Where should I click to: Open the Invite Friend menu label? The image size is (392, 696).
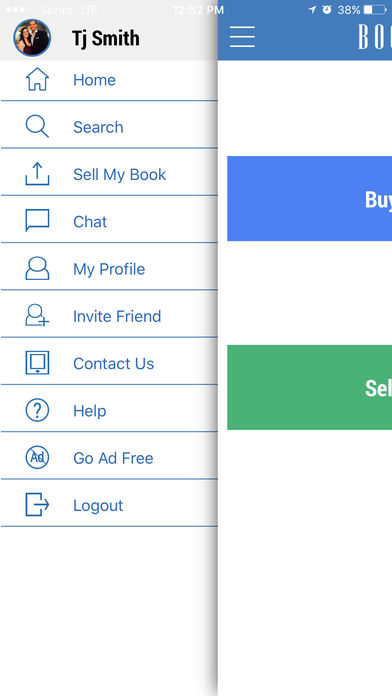pos(117,316)
